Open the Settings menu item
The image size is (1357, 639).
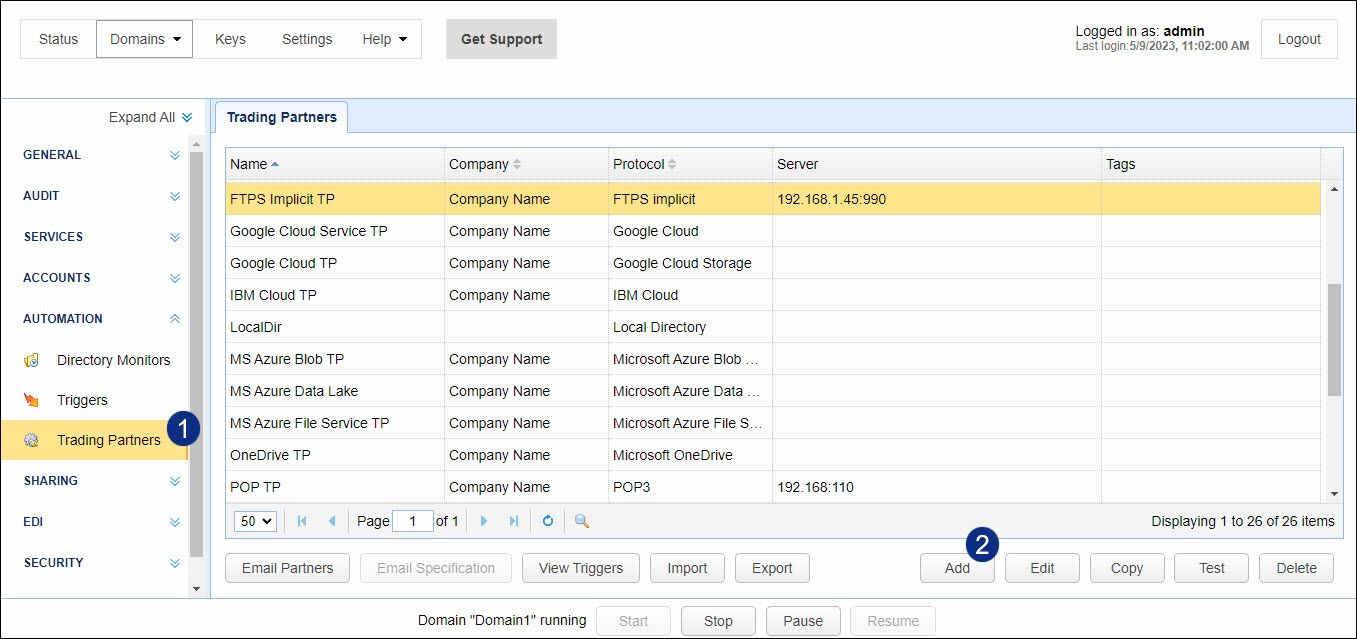(307, 39)
